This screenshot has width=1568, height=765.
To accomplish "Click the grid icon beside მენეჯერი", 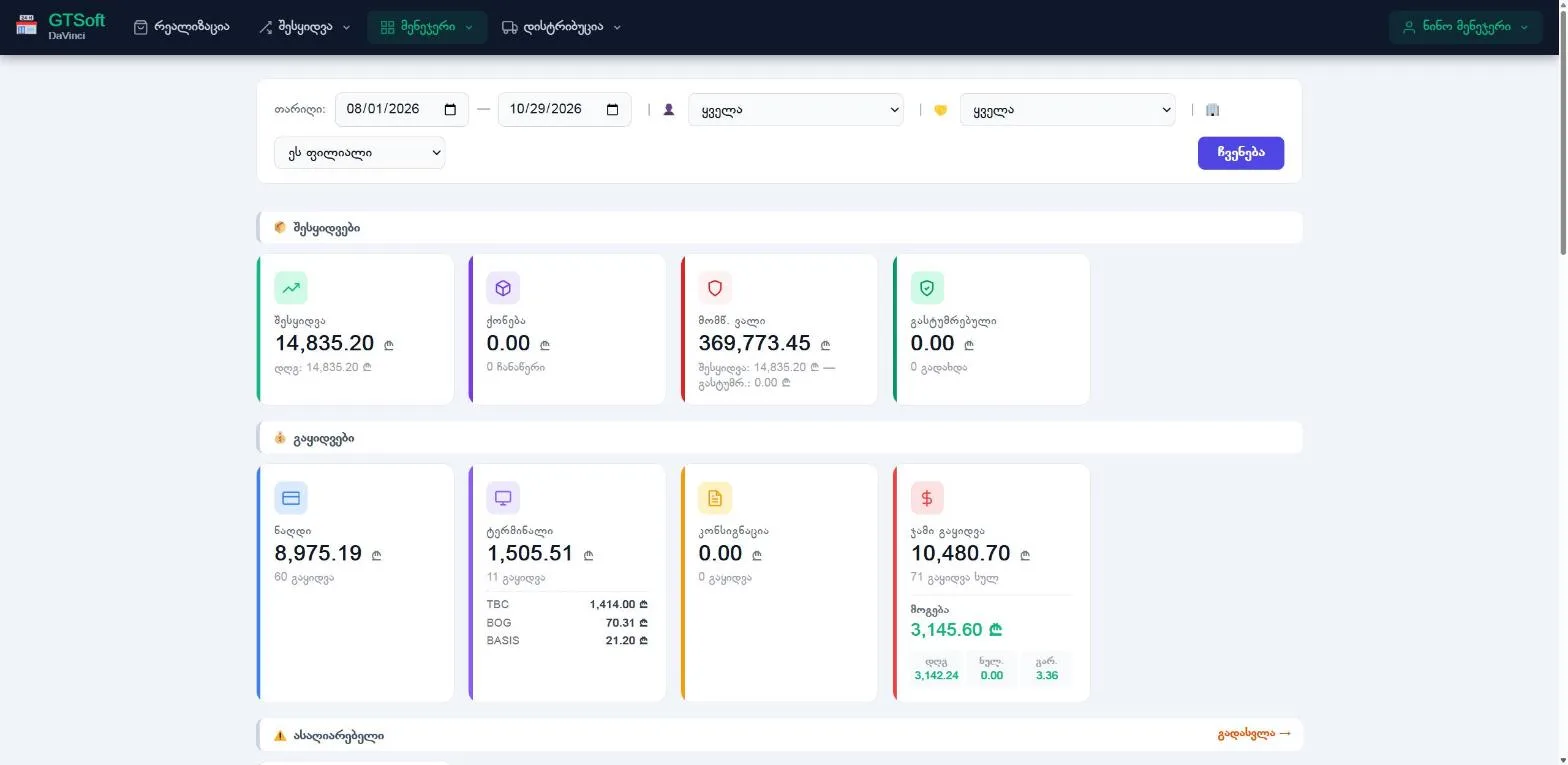I will 387,27.
